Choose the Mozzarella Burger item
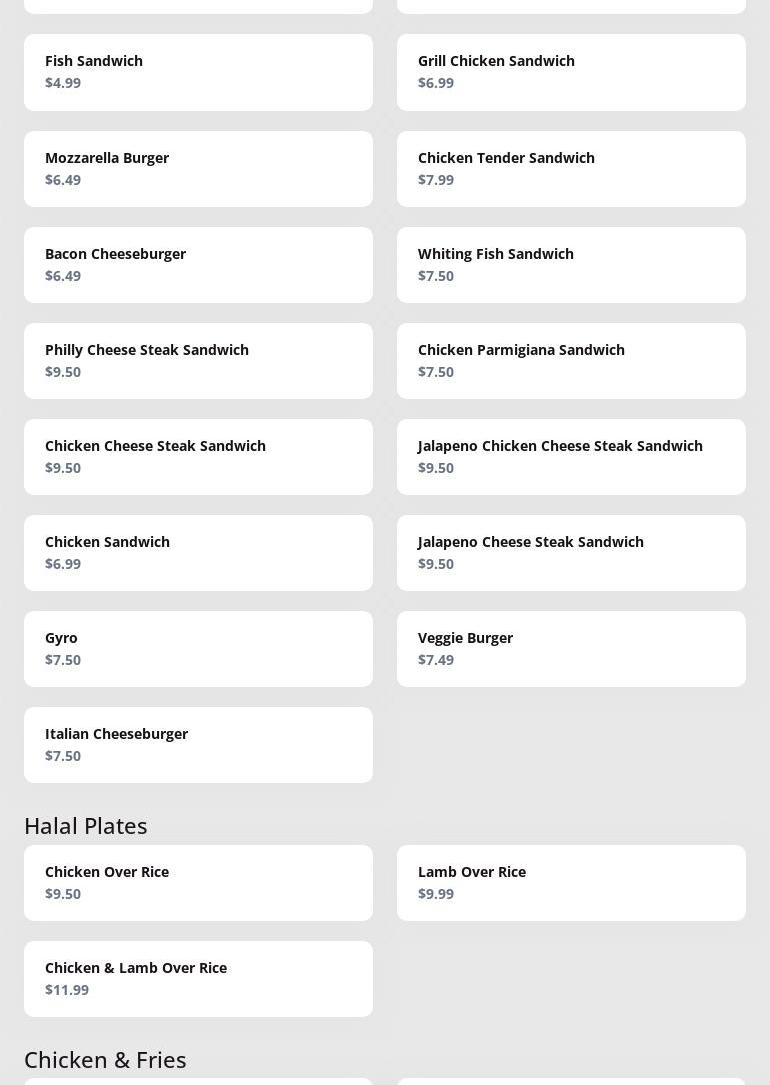The height and width of the screenshot is (1085, 770). point(199,169)
